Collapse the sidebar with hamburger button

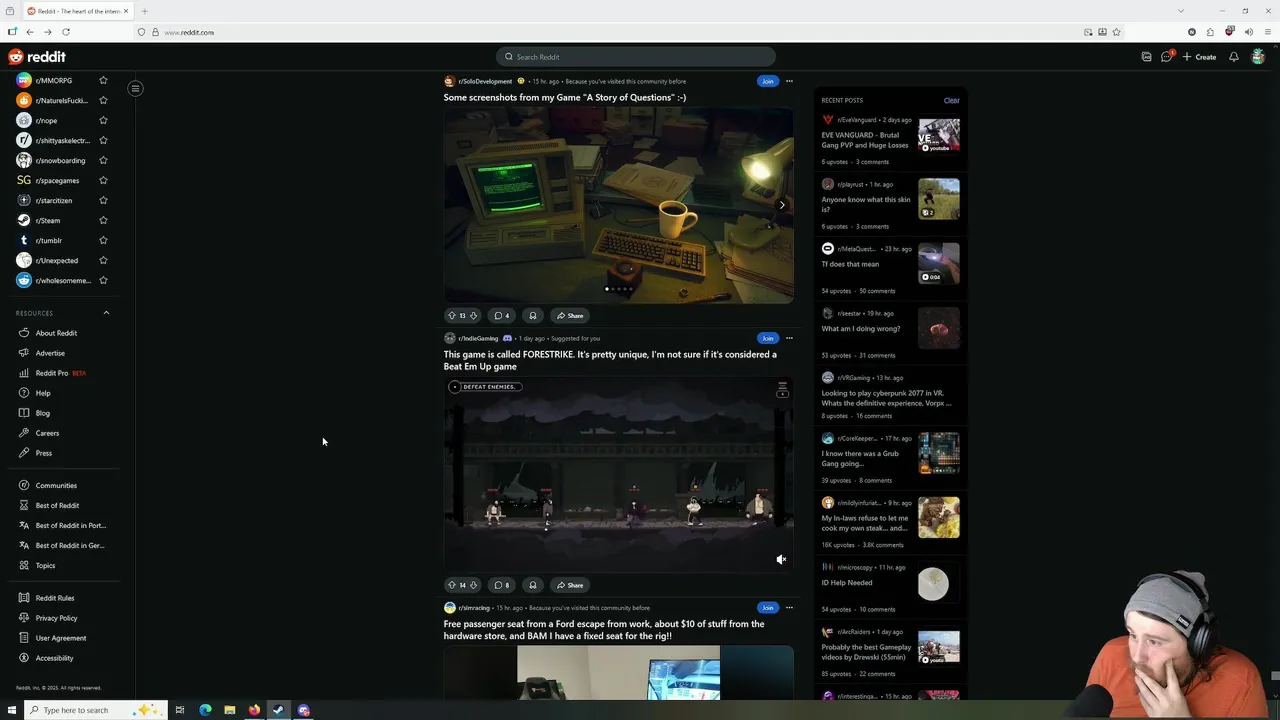(135, 88)
